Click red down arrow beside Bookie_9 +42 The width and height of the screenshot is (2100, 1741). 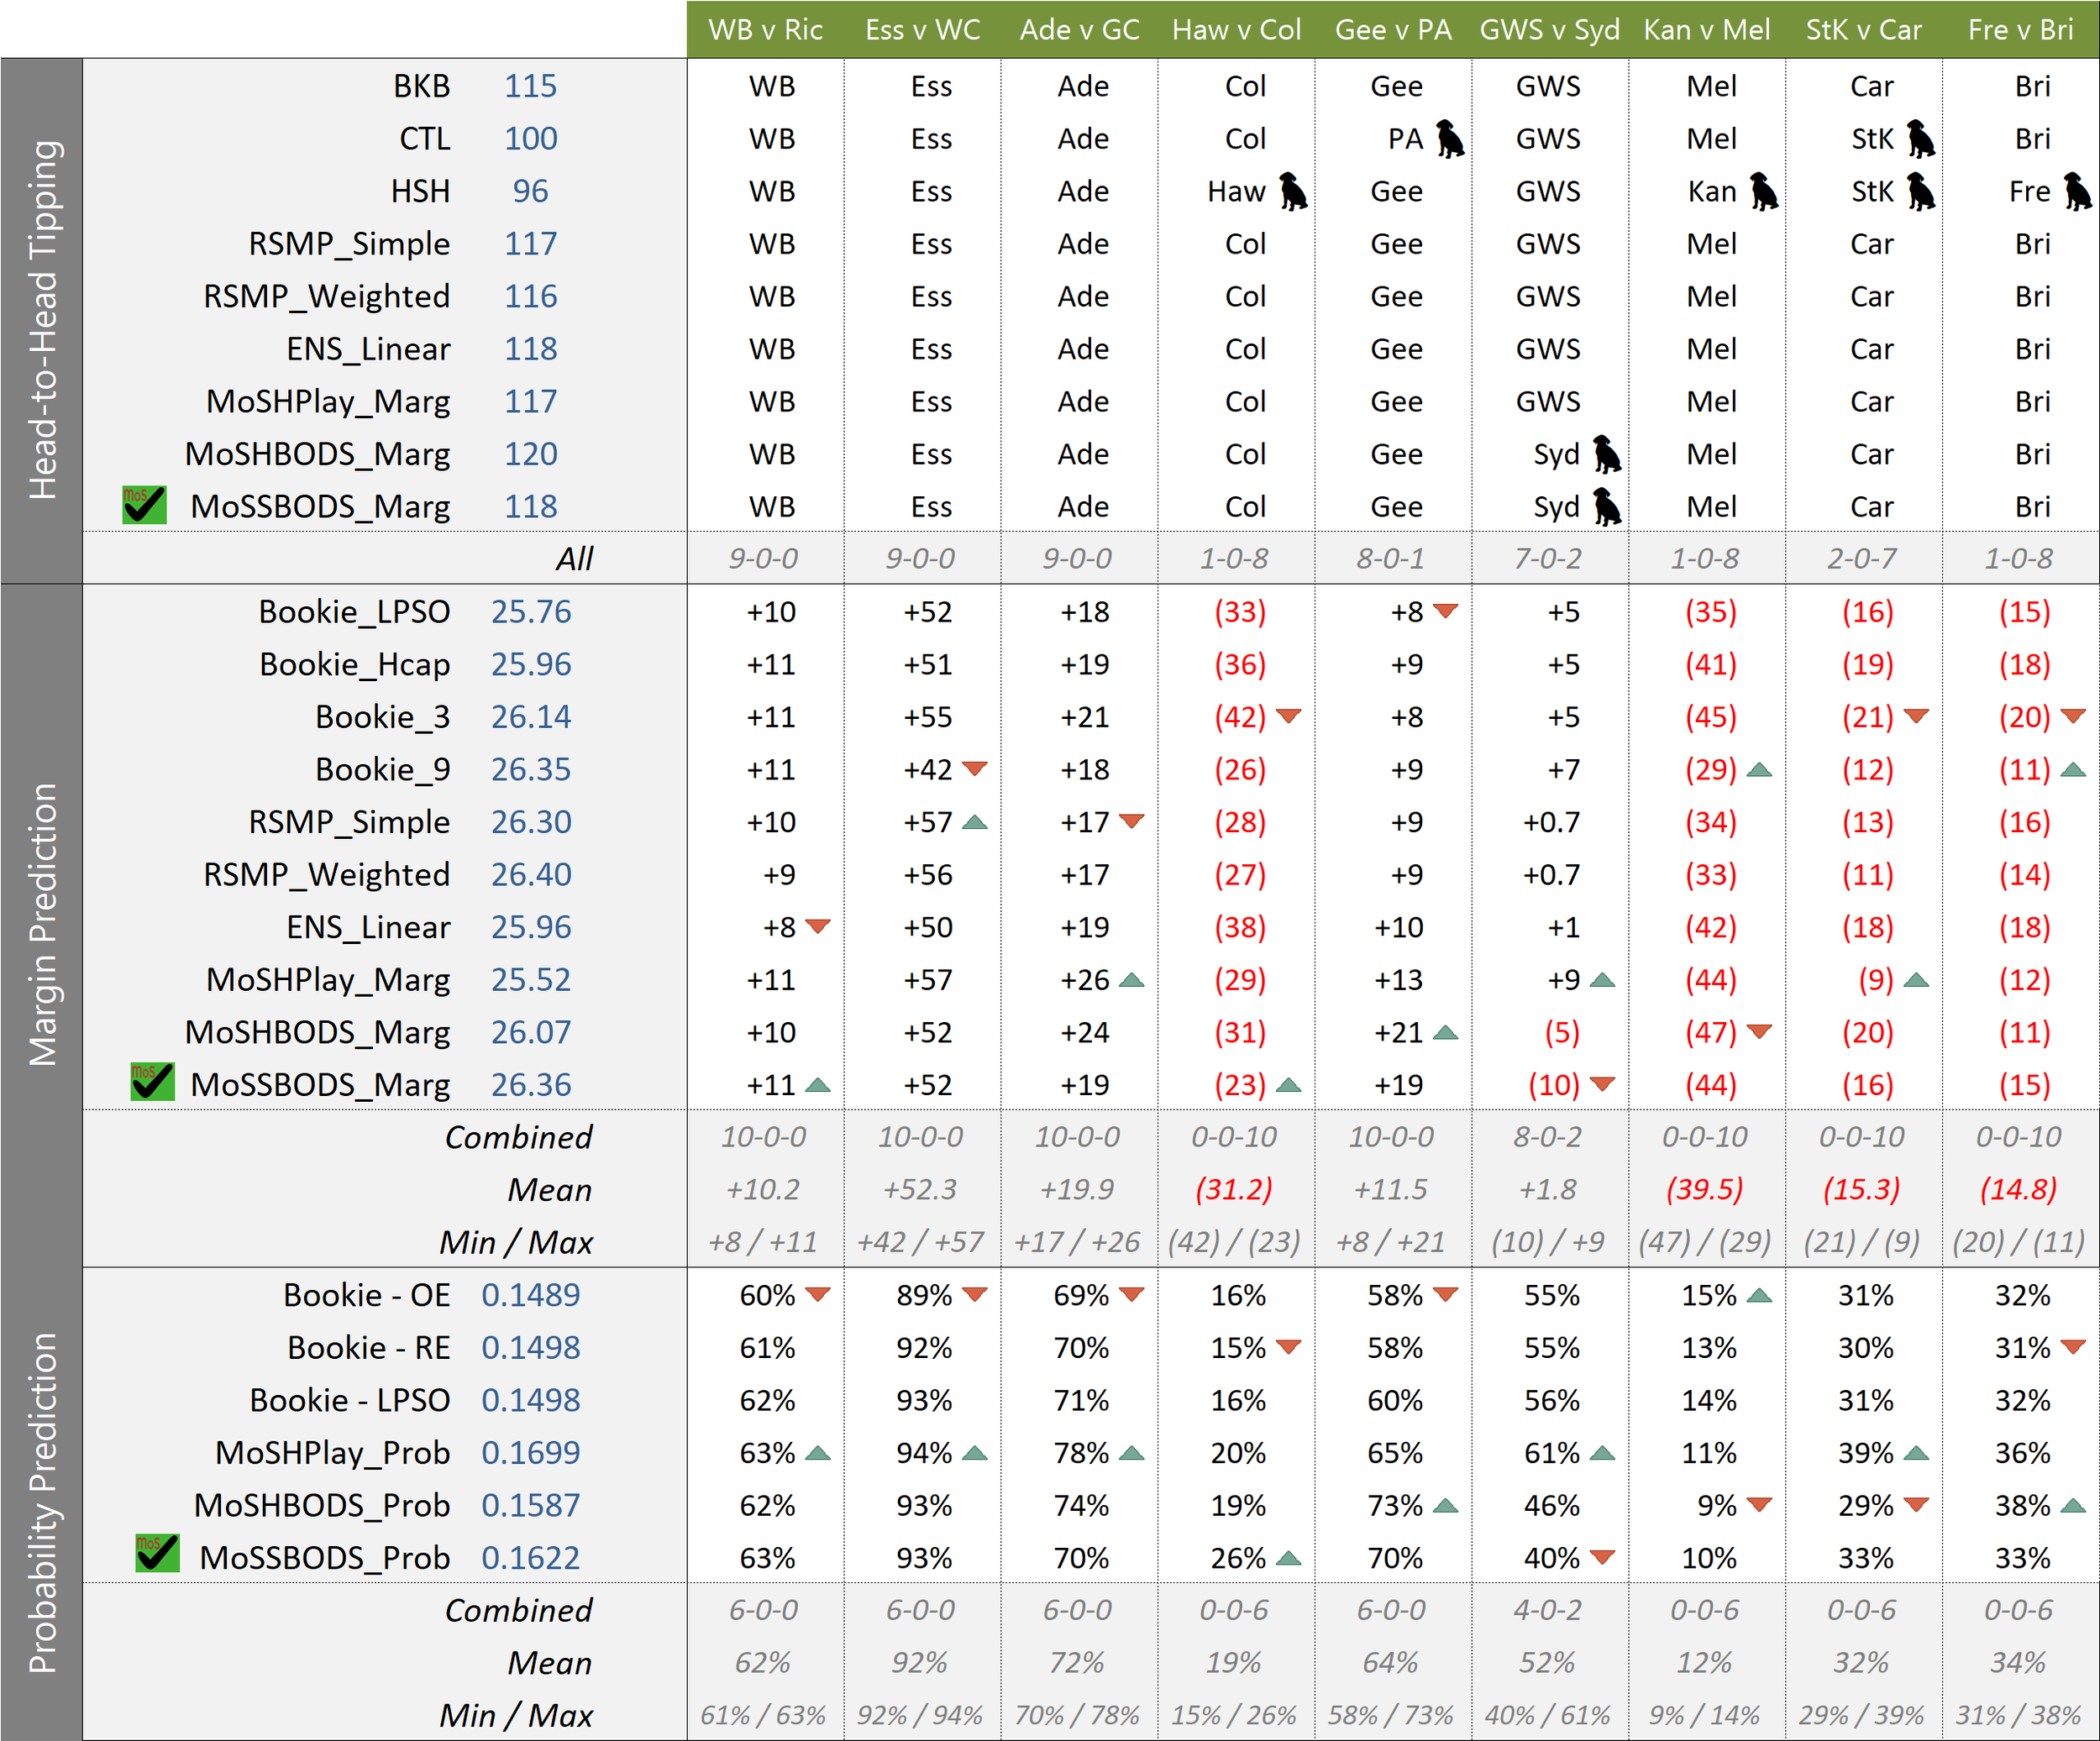coord(974,768)
